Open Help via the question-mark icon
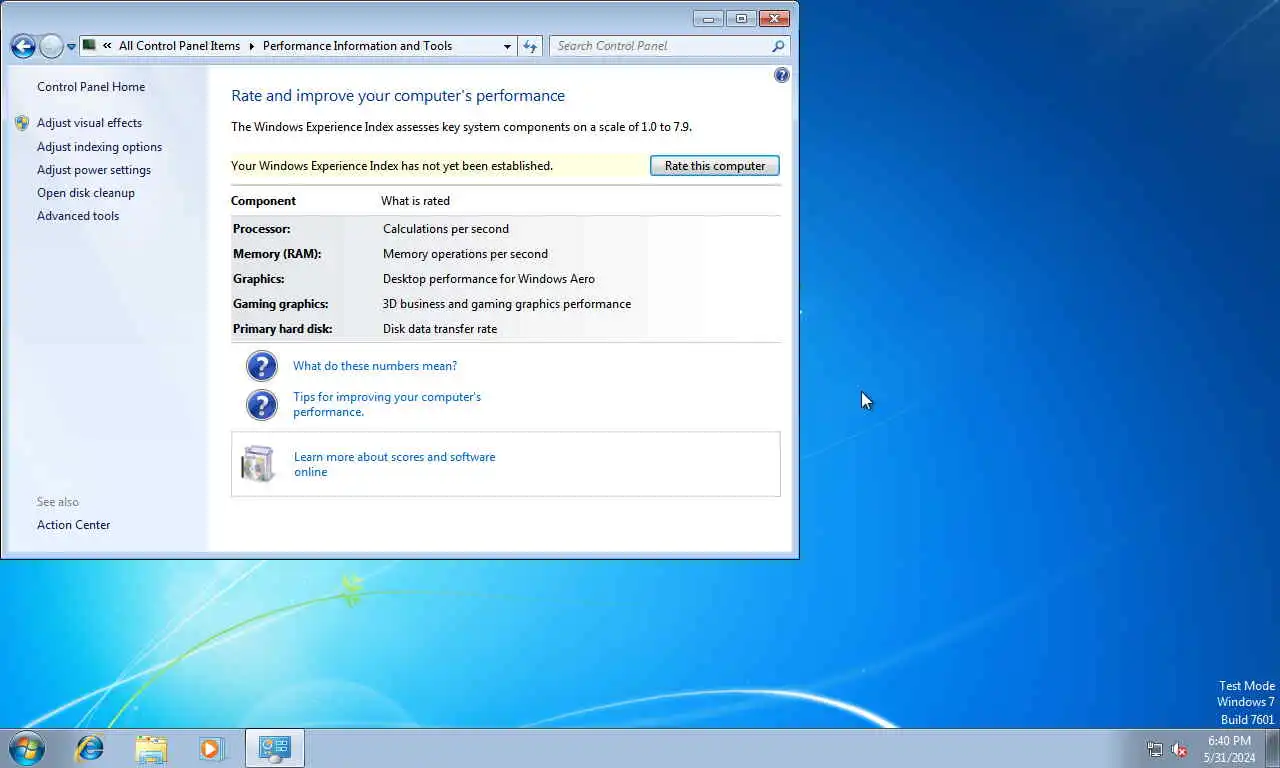 [x=782, y=75]
